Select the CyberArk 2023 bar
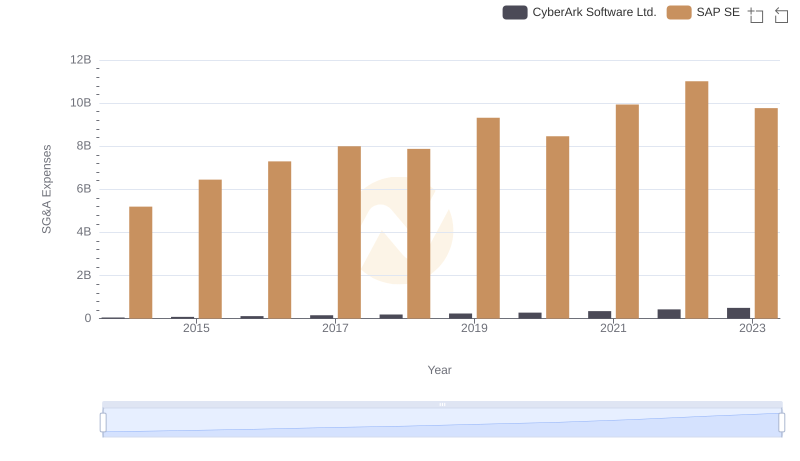 pyautogui.click(x=739, y=313)
